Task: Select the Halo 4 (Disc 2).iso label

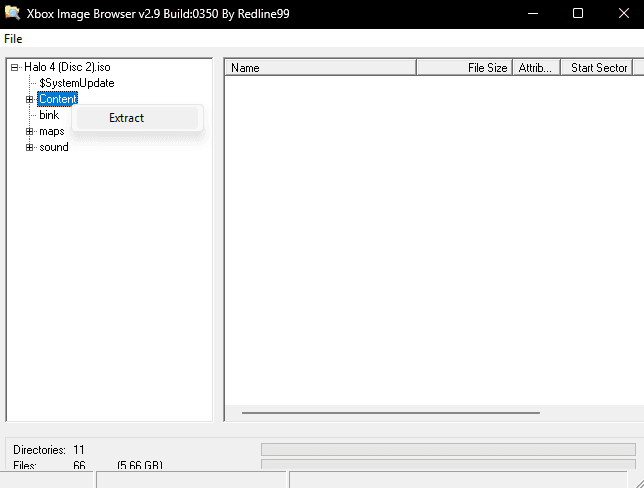Action: pyautogui.click(x=67, y=67)
